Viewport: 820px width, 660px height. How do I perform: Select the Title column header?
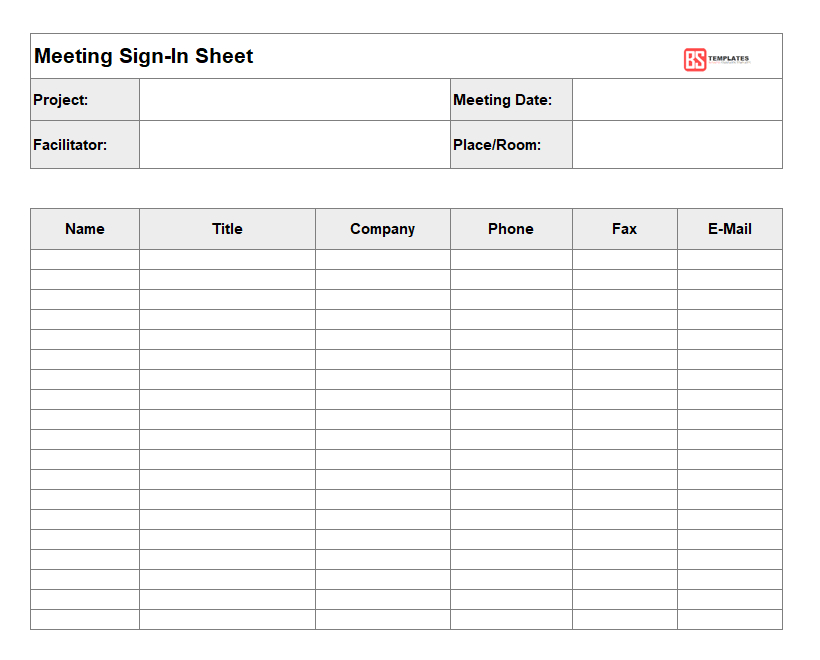(x=227, y=229)
